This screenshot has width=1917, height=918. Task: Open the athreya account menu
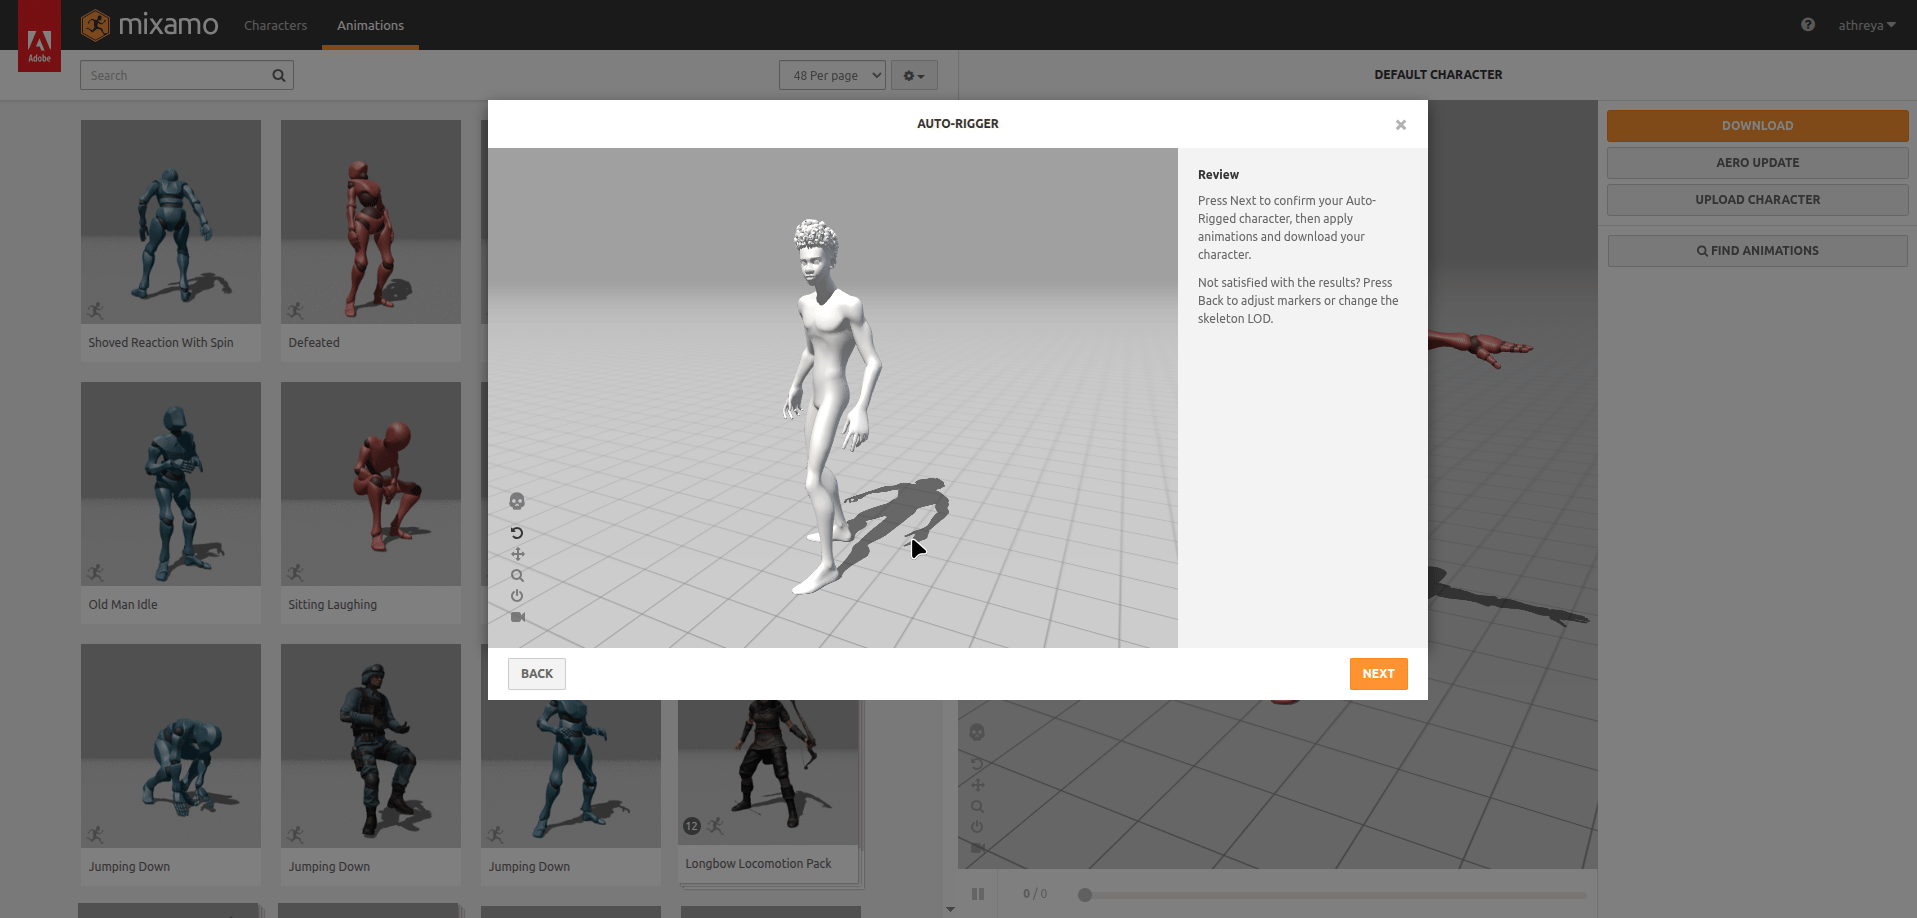(x=1866, y=25)
